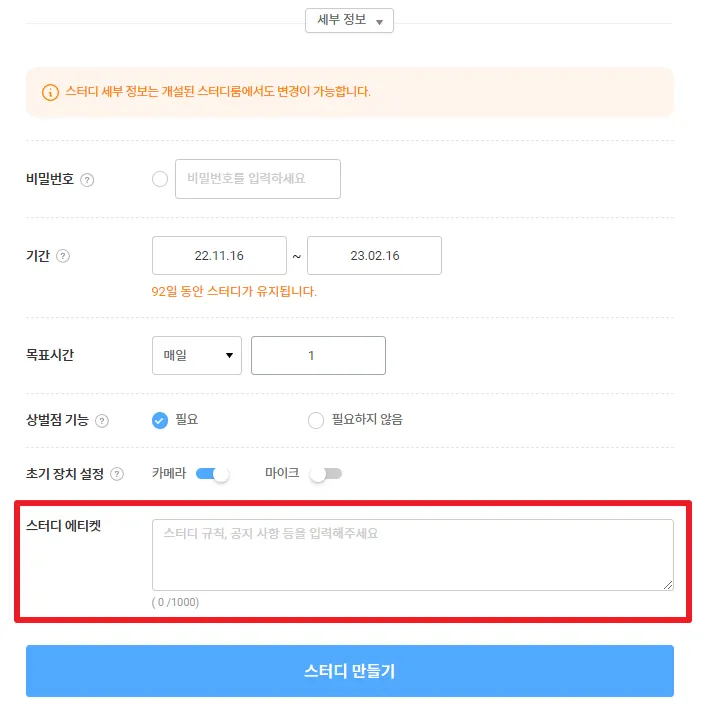Click the 초기 장치 설정 help icon

coord(117,474)
